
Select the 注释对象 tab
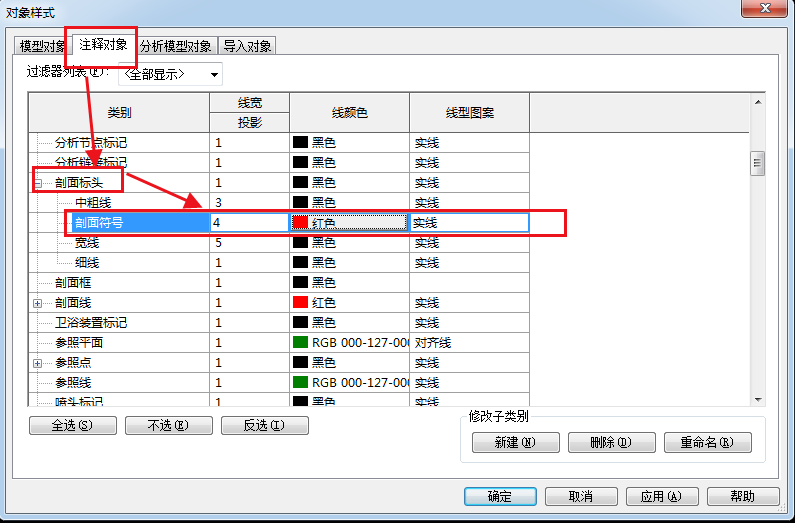pyautogui.click(x=103, y=45)
